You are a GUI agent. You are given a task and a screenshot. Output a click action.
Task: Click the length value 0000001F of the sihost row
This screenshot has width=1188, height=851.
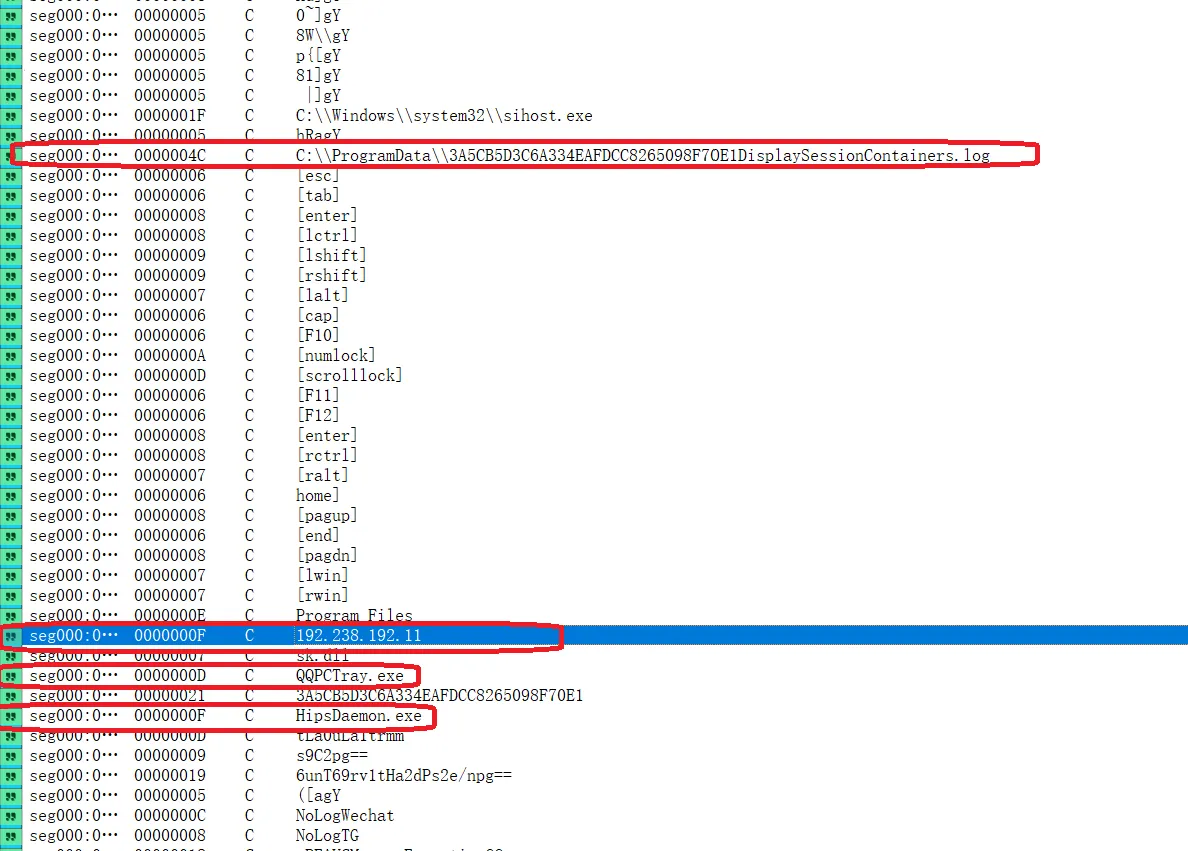coord(170,116)
